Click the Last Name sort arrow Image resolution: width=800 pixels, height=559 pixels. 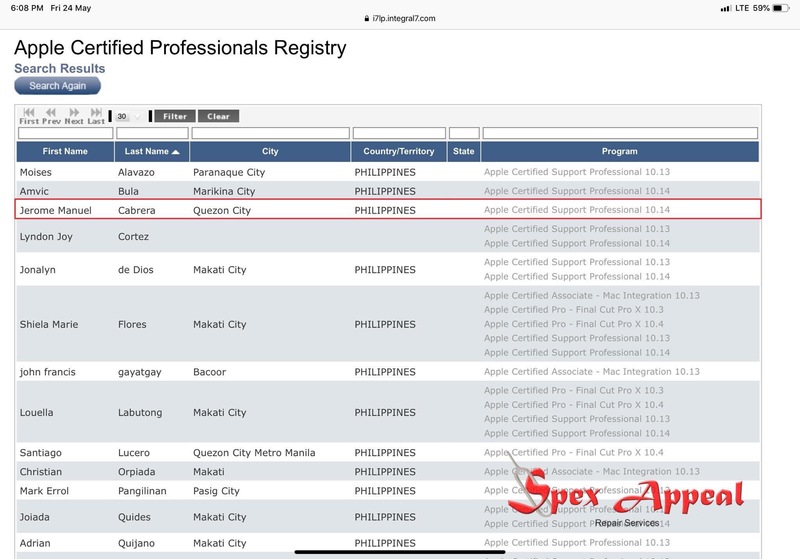pyautogui.click(x=176, y=152)
